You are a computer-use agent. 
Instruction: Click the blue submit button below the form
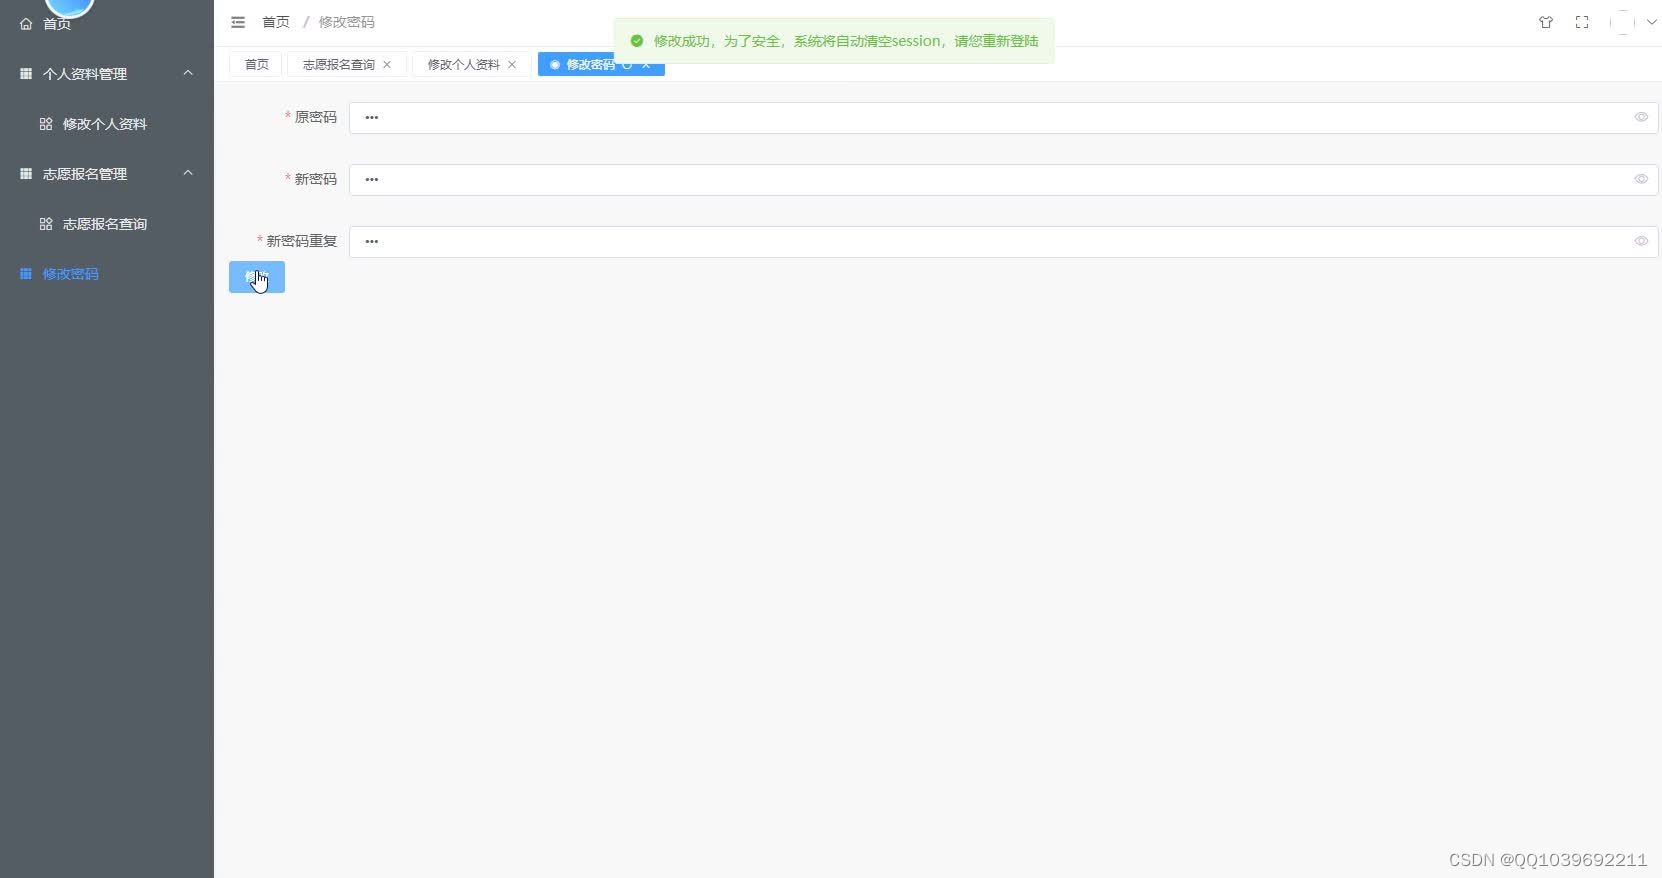click(257, 277)
